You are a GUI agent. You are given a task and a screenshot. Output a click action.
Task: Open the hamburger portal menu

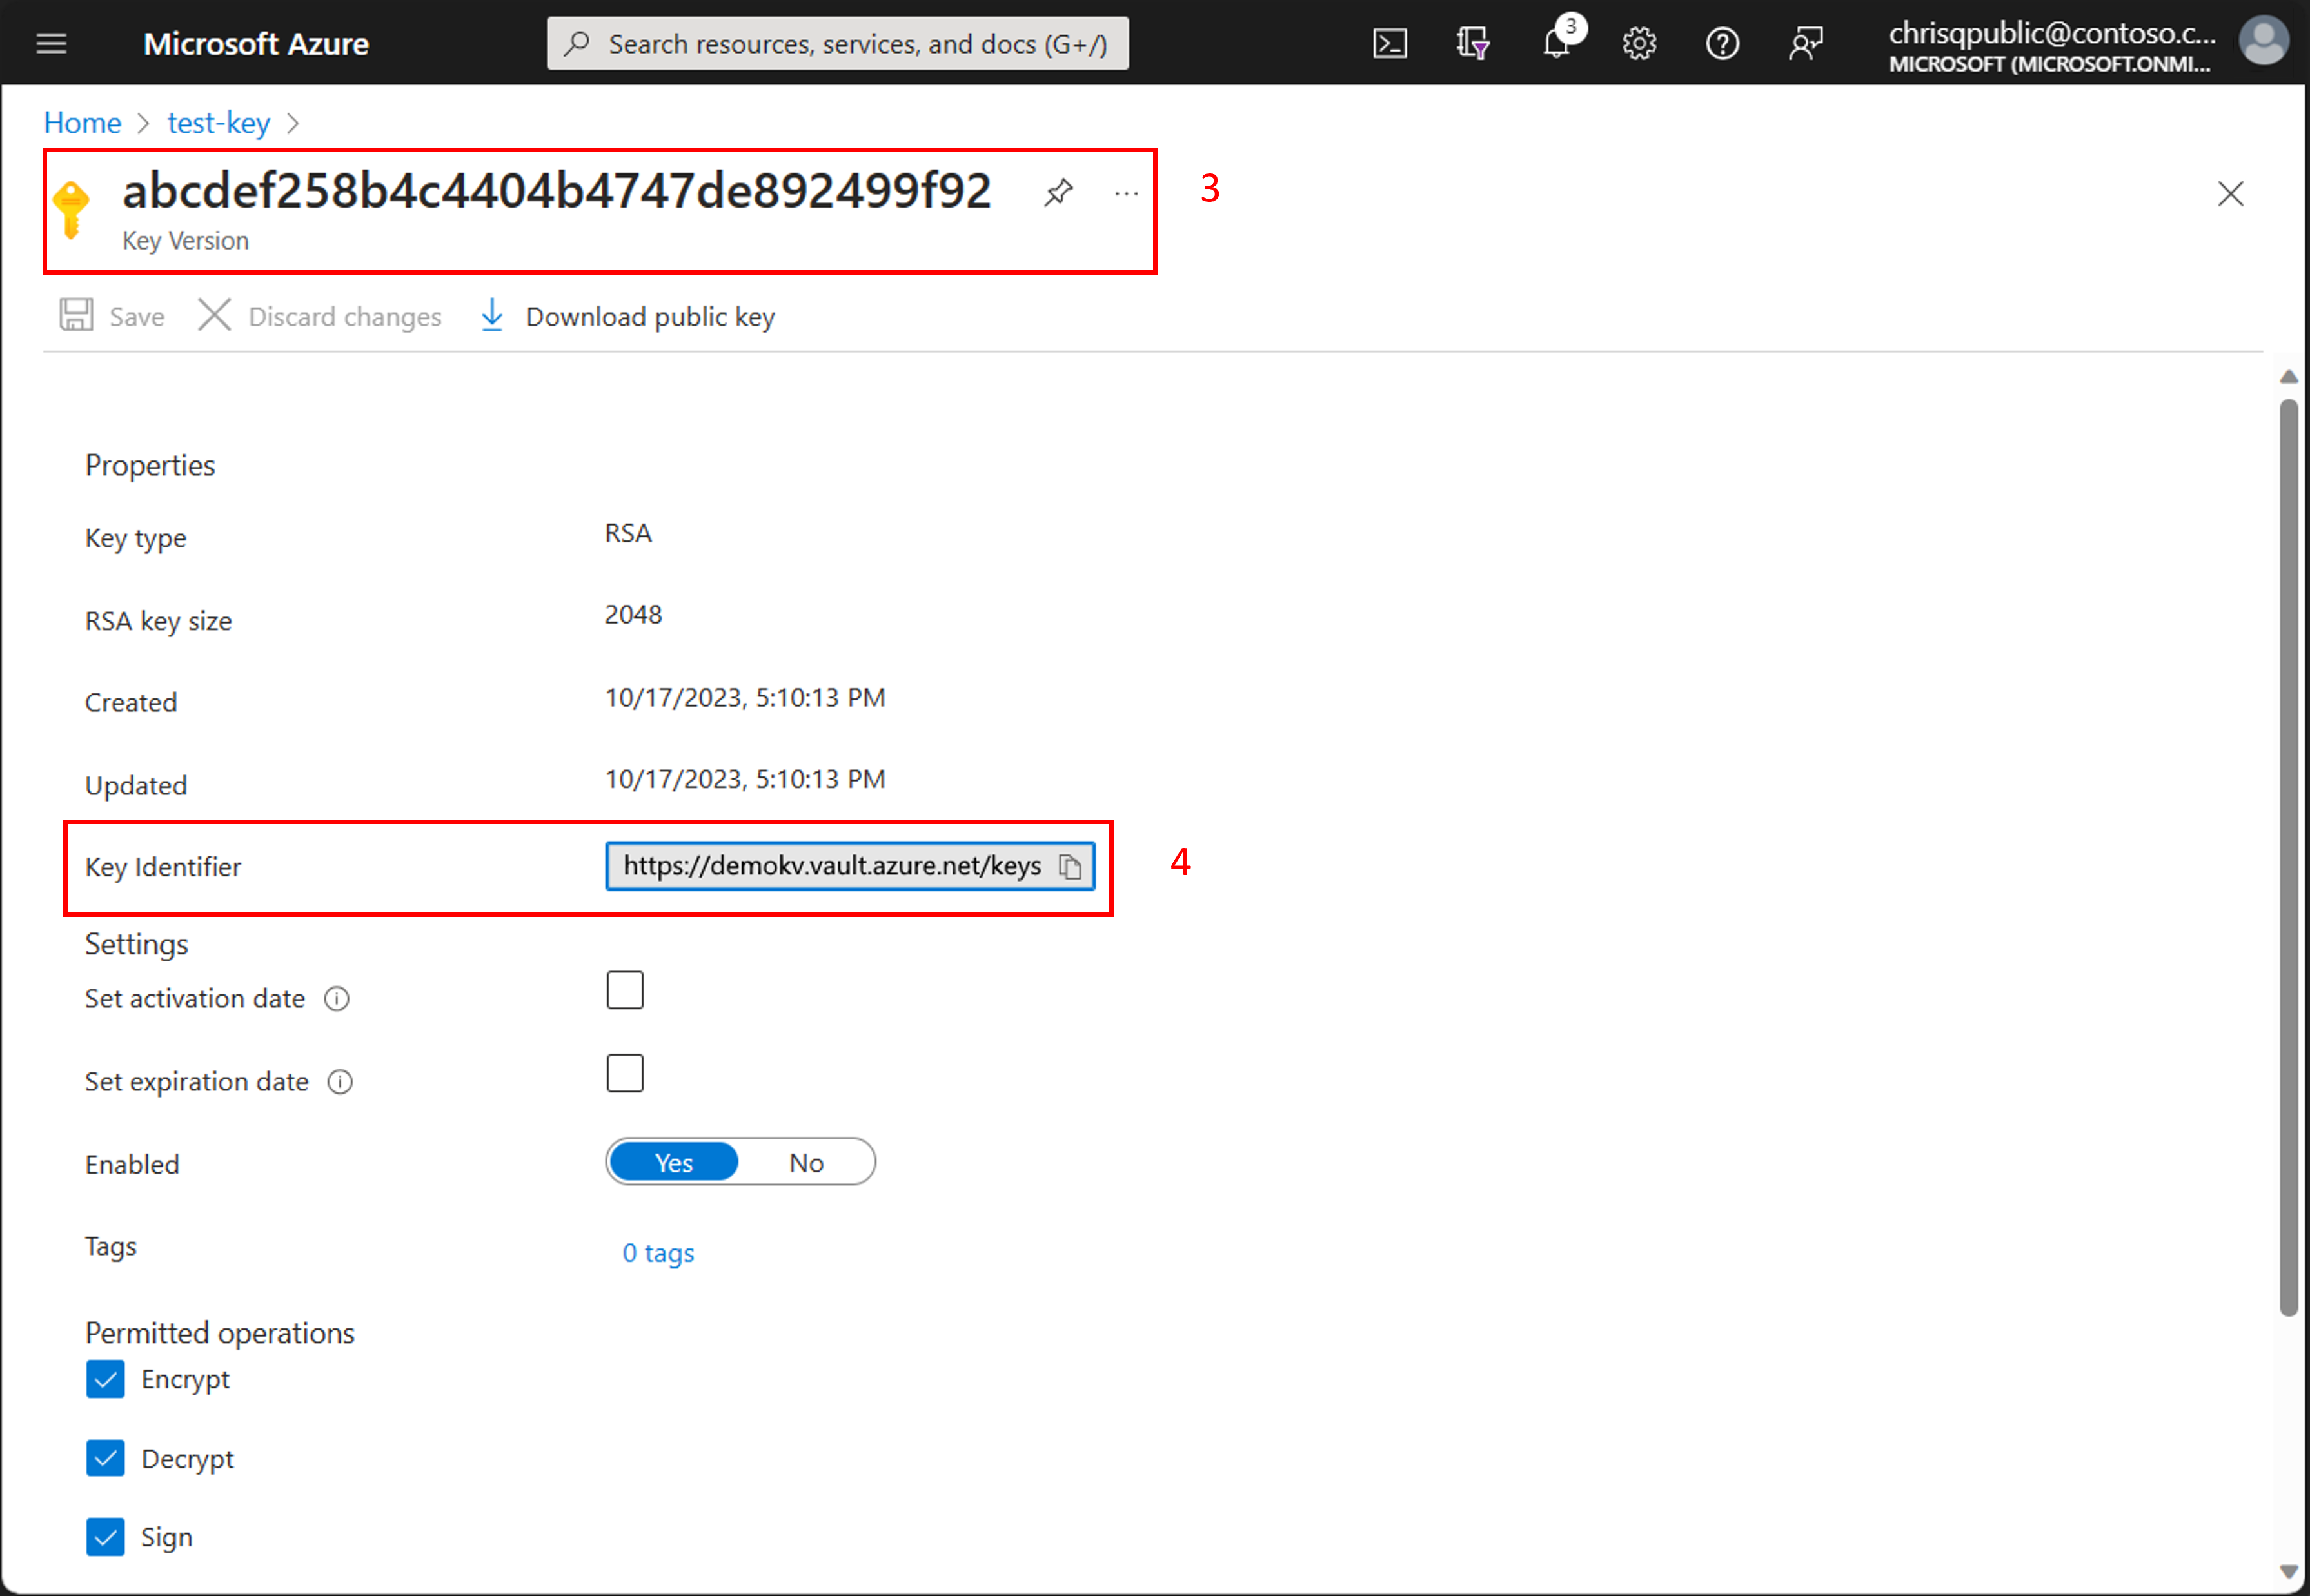[52, 44]
